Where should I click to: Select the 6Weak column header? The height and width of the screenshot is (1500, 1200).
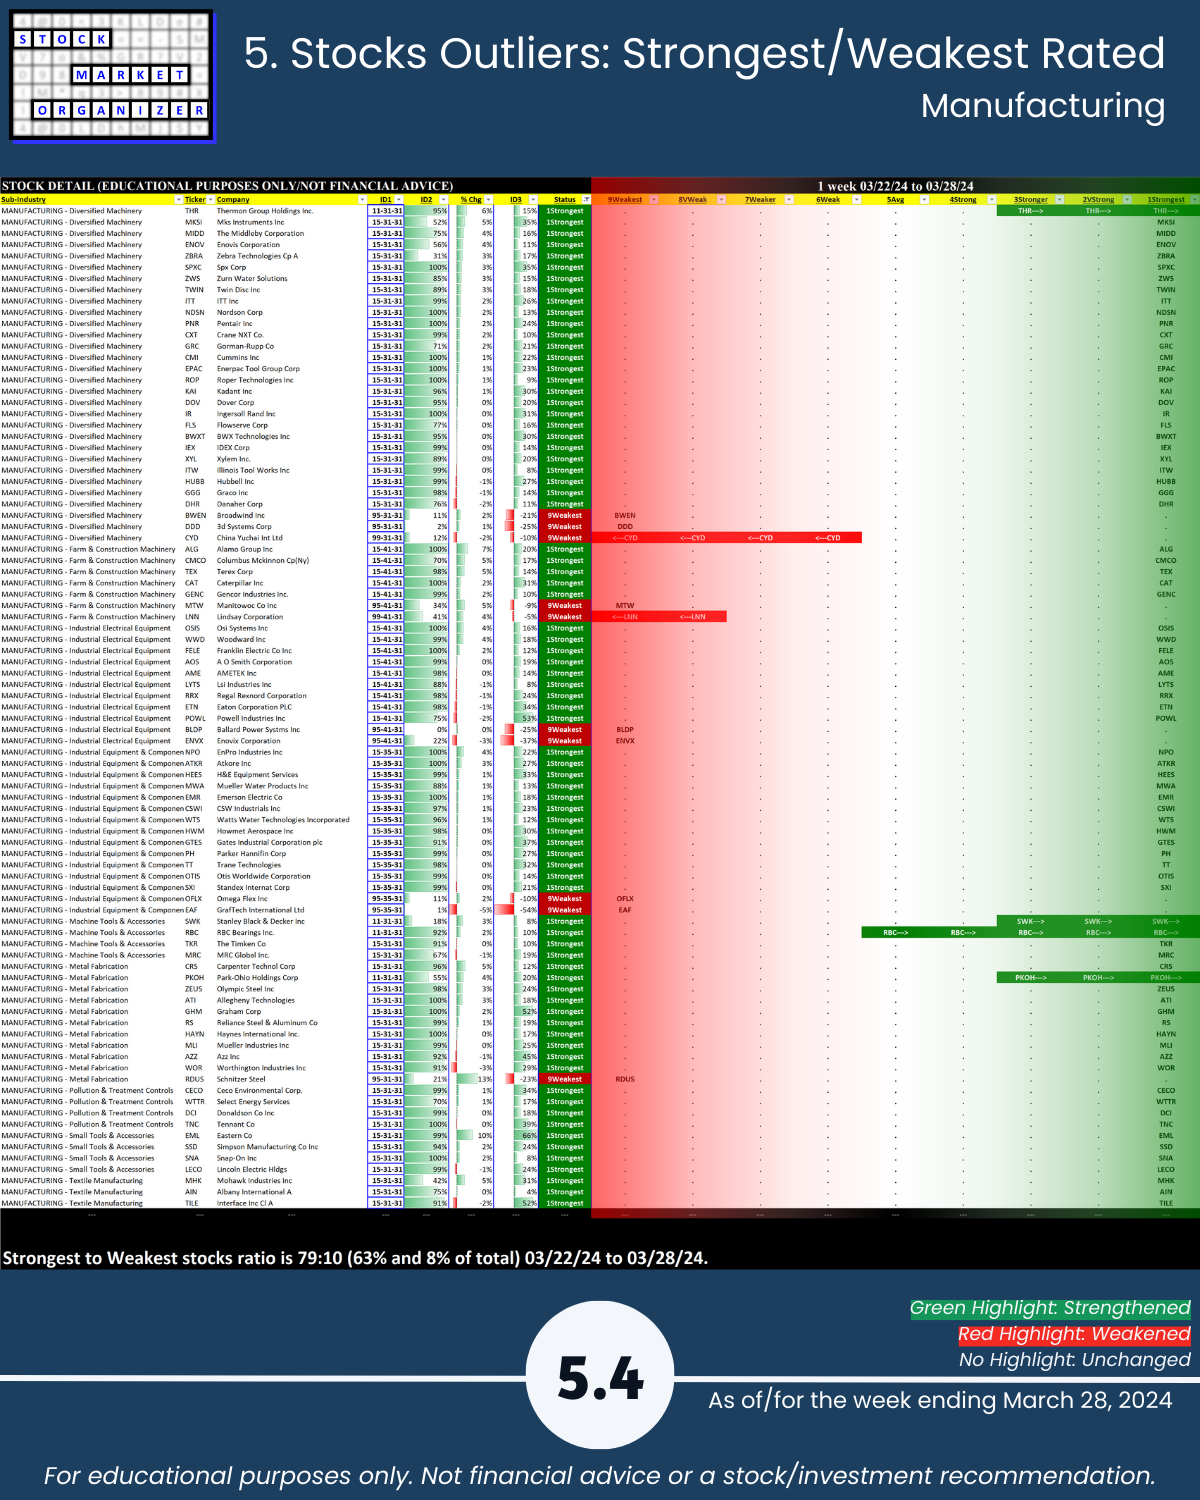point(828,200)
